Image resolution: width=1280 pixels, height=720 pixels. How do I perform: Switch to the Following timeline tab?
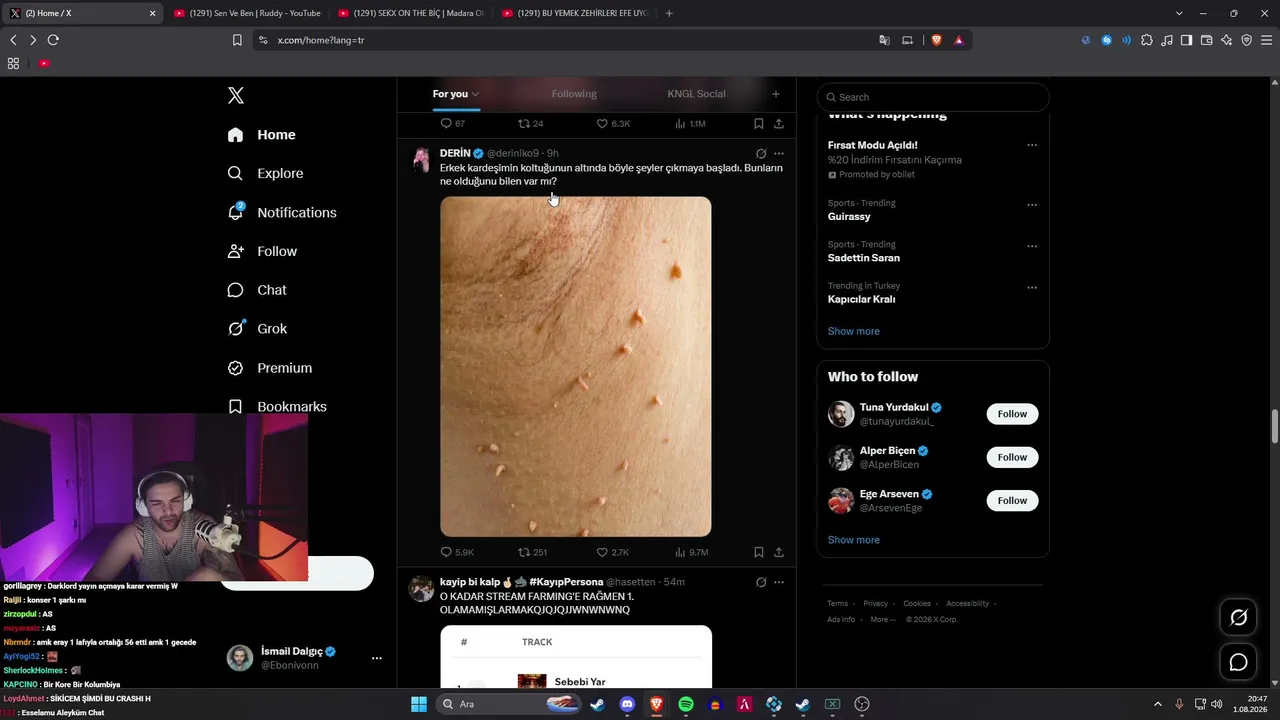tap(574, 94)
